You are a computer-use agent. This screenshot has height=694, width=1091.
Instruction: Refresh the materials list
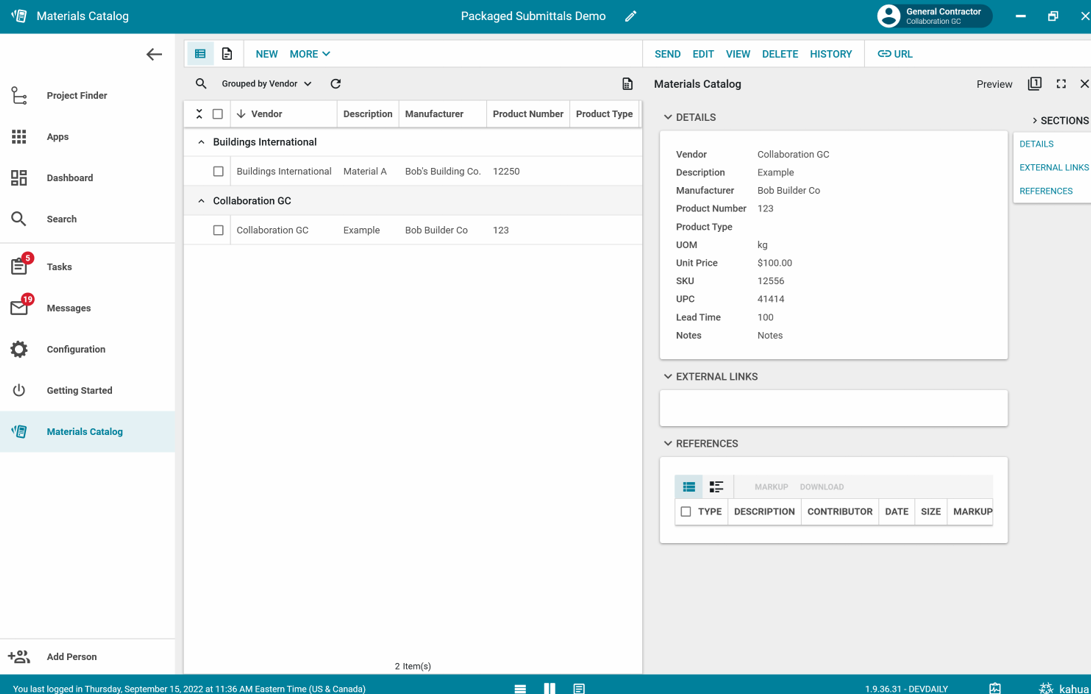coord(336,84)
